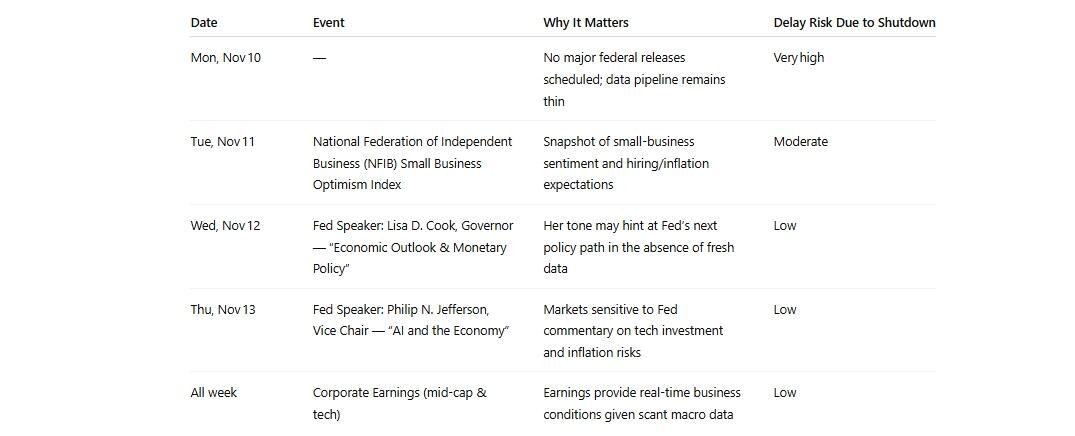This screenshot has width=1075, height=436.
Task: Select the Tue, Nov 11 date cell
Action: (223, 142)
